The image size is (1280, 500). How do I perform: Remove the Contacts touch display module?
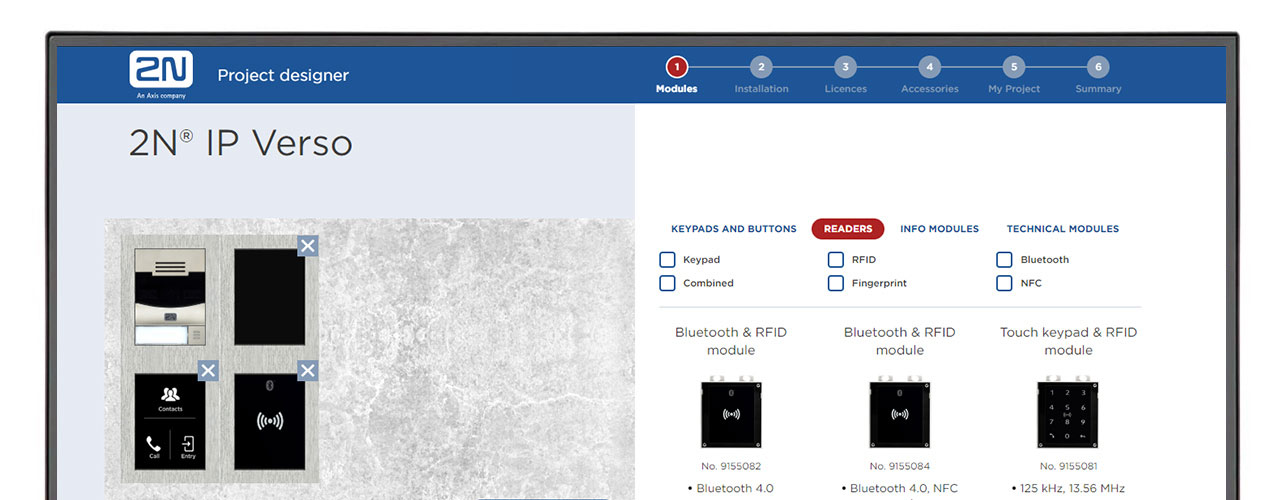coord(208,371)
